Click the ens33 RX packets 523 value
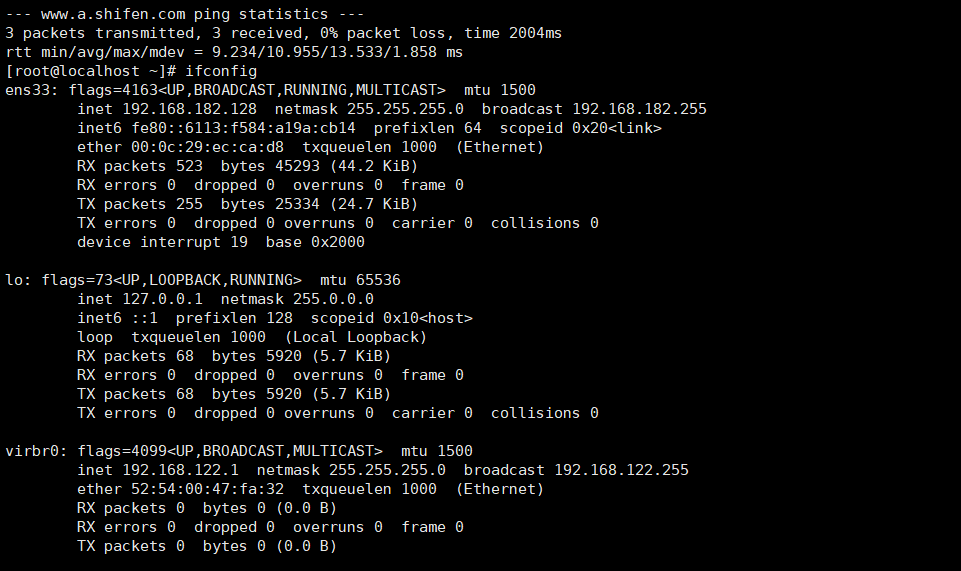The height and width of the screenshot is (571, 961). tap(140, 166)
